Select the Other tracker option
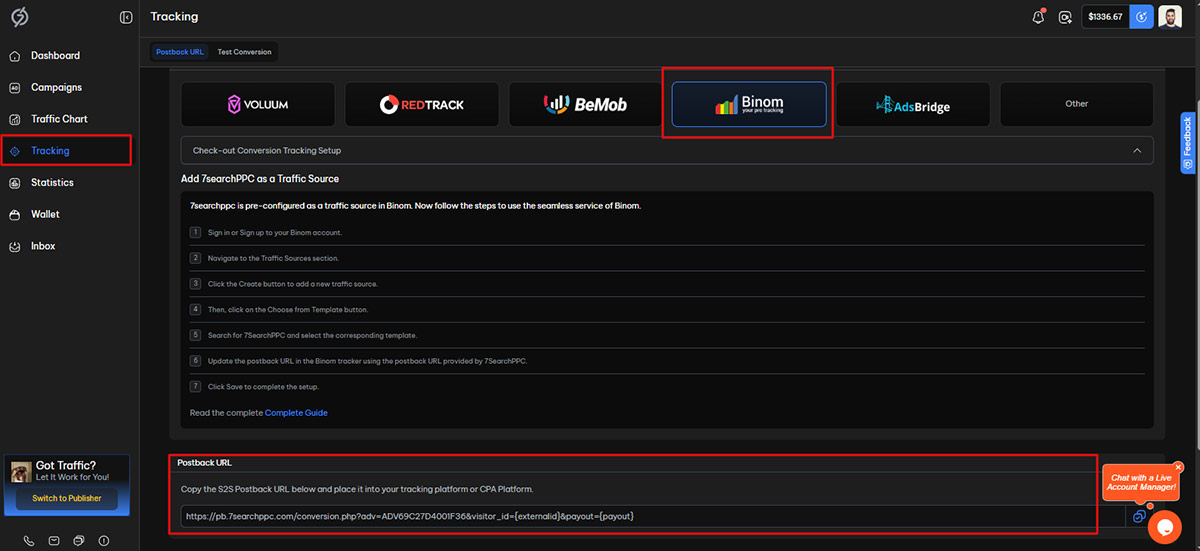The image size is (1200, 551). 1076,104
